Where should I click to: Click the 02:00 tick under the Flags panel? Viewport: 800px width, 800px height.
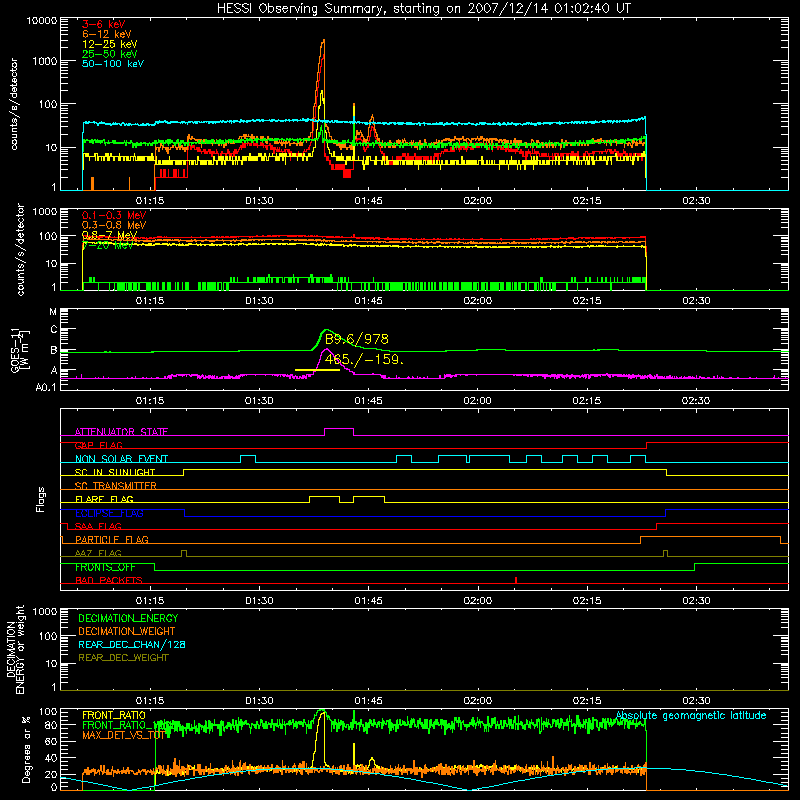[478, 601]
